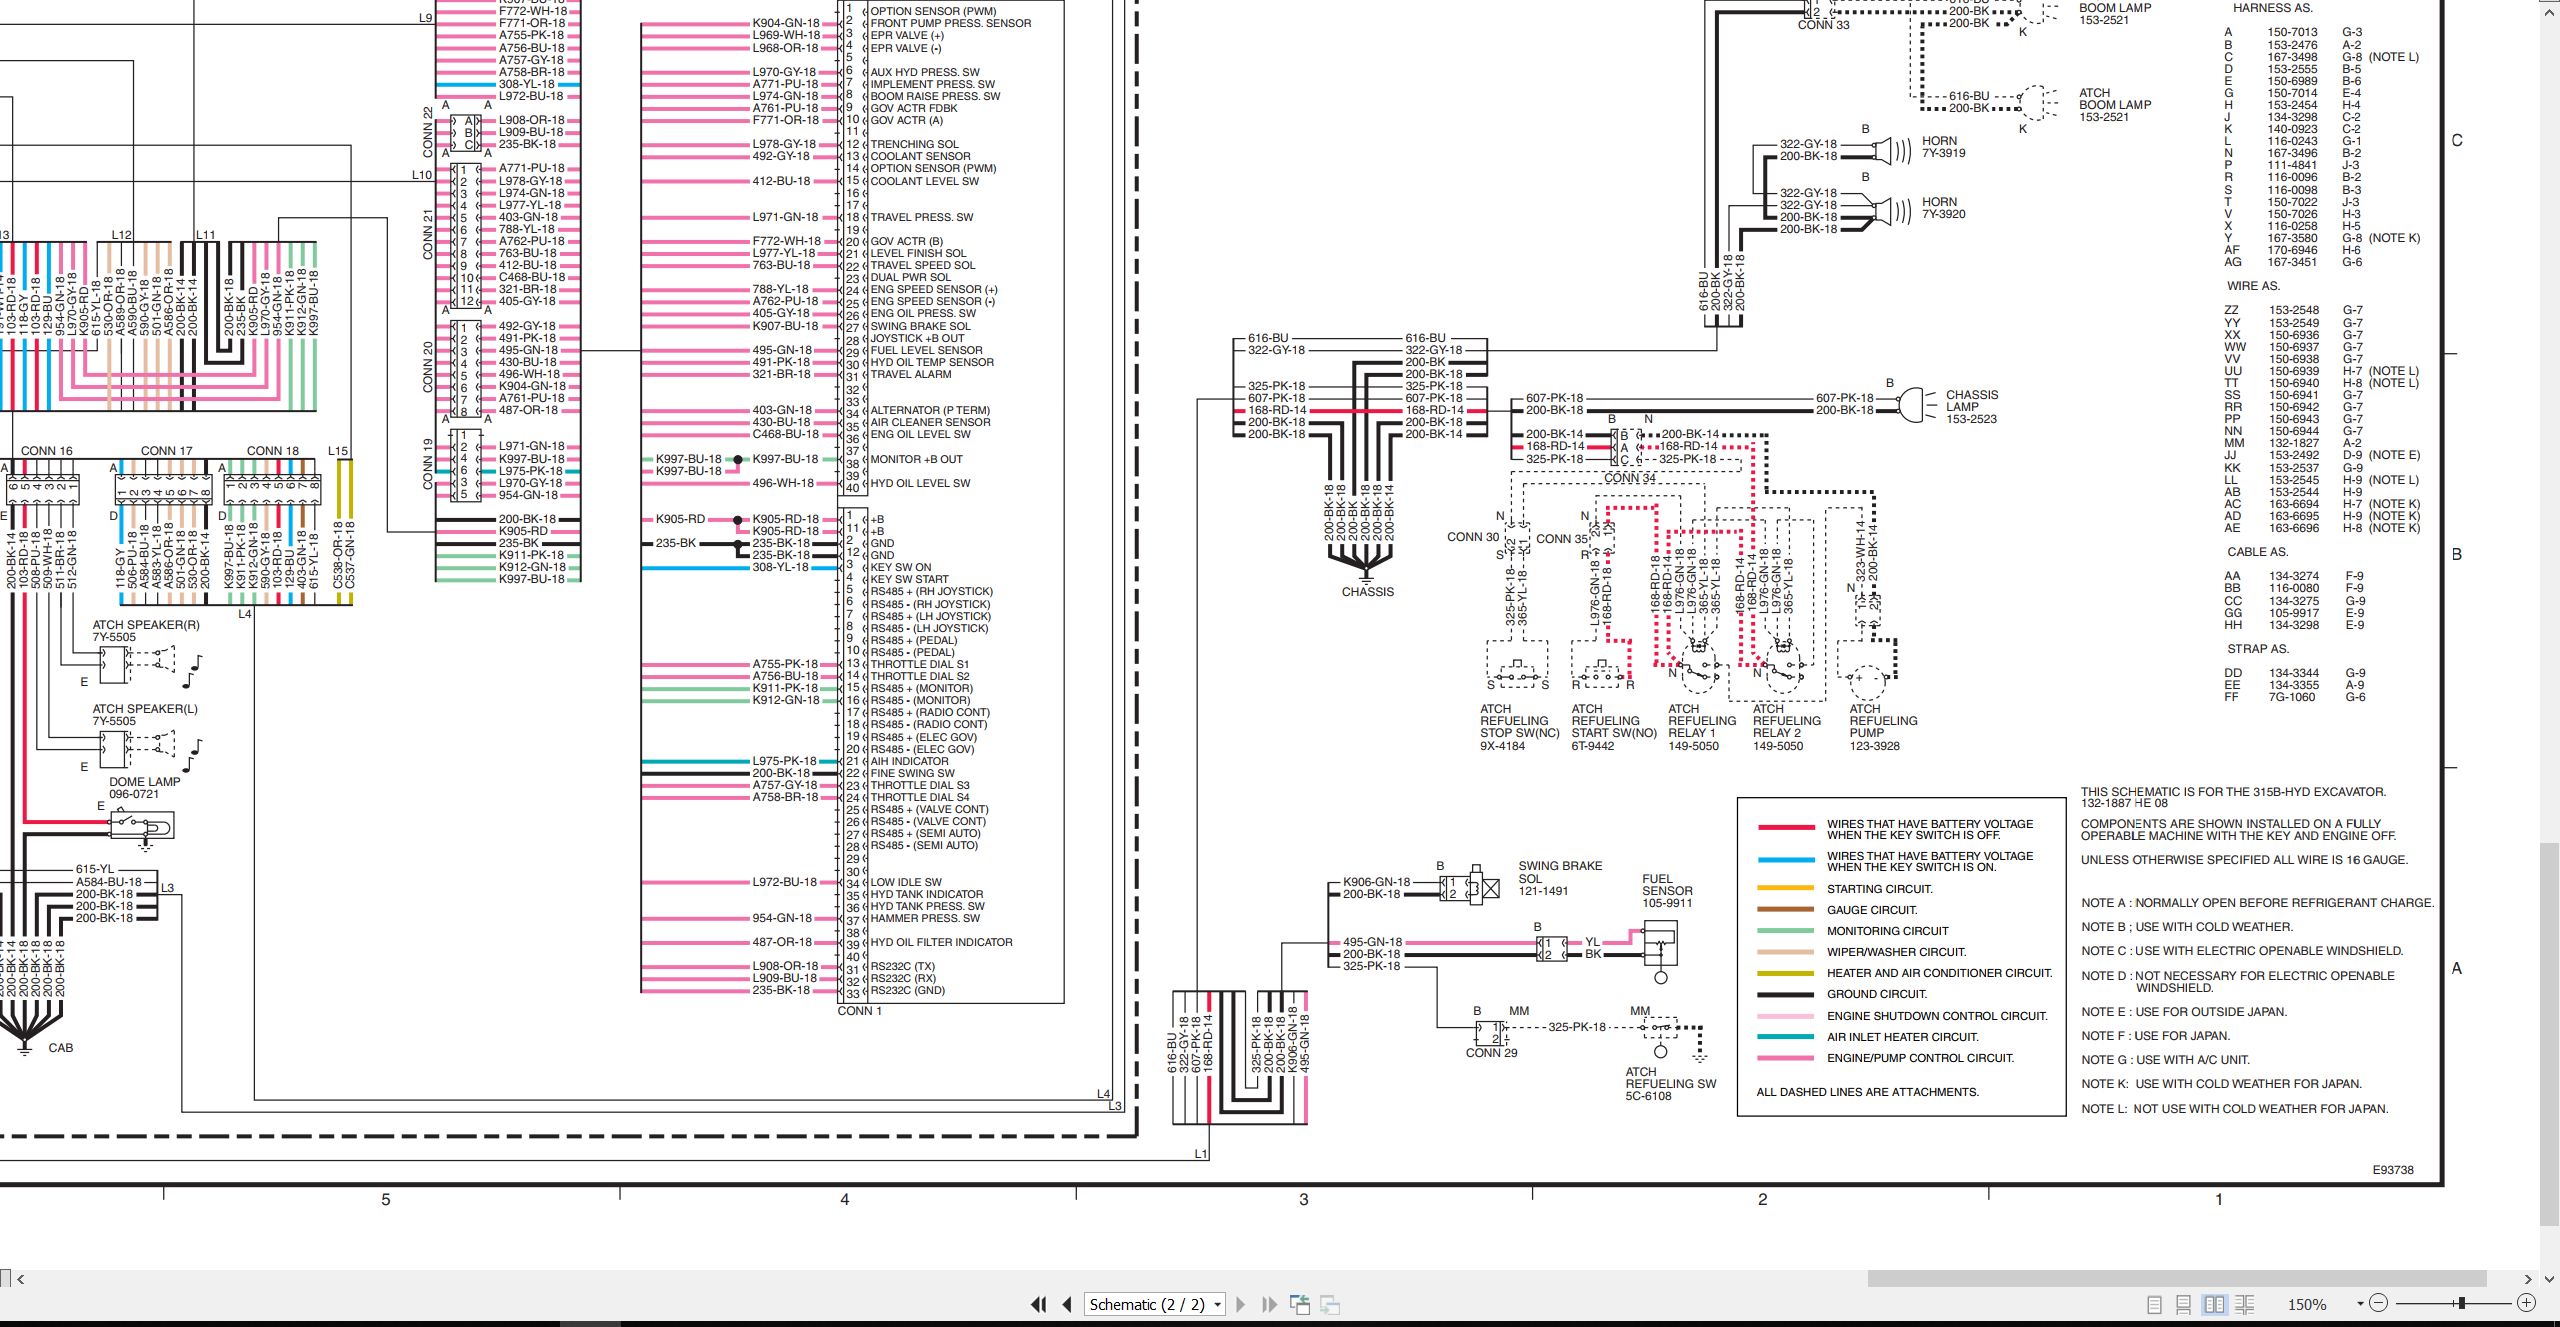Click the red battery voltage legend line

(1786, 827)
